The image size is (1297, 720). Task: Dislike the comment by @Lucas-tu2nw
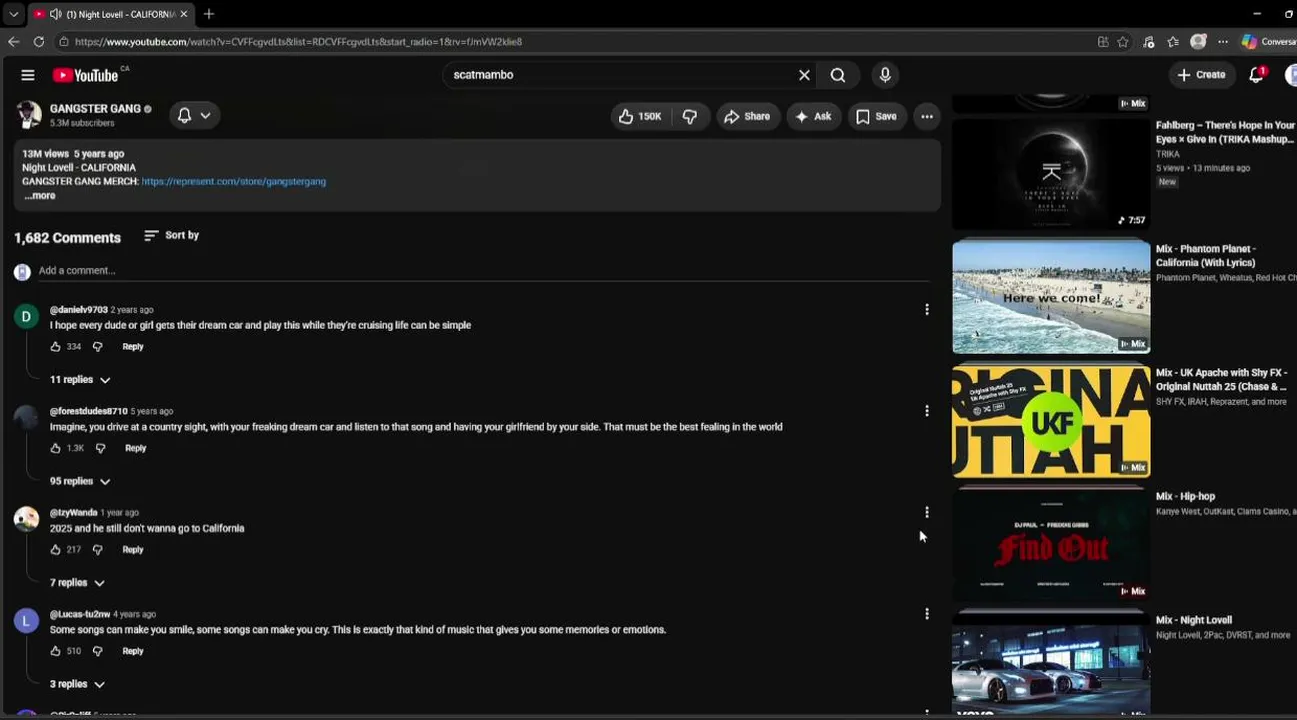97,651
